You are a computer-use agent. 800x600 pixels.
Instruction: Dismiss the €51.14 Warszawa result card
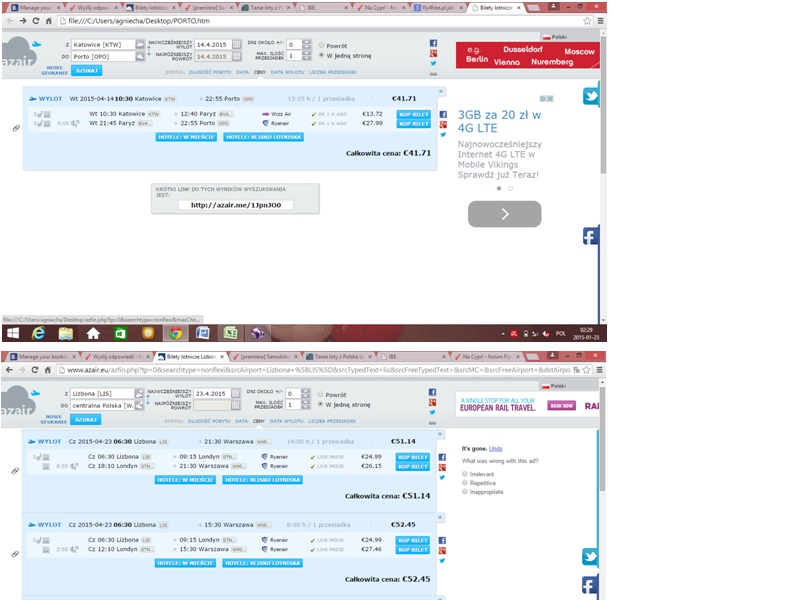[440, 434]
